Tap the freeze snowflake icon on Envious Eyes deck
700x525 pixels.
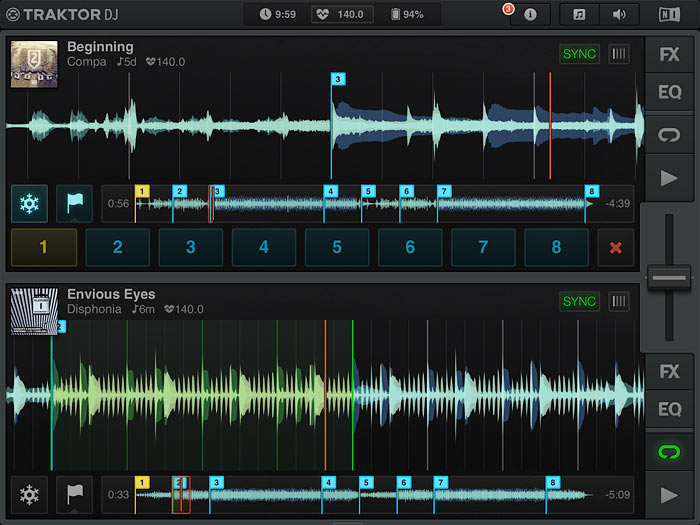tap(29, 494)
